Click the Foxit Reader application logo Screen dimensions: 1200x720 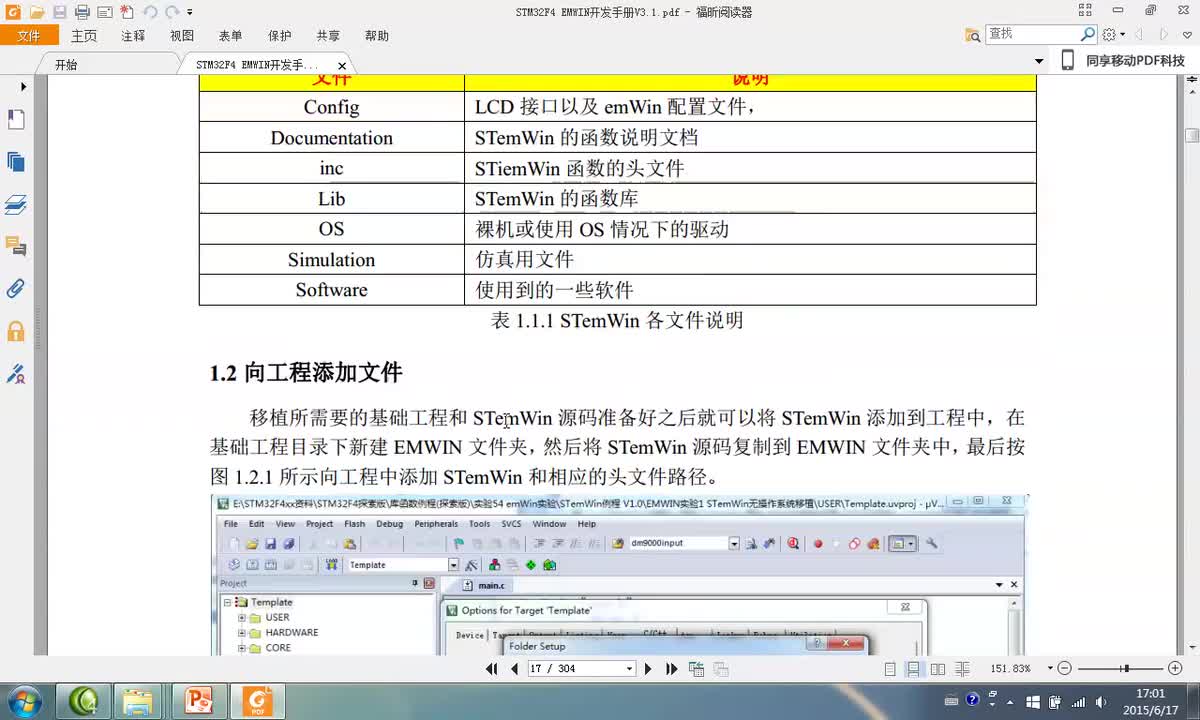click(x=13, y=13)
